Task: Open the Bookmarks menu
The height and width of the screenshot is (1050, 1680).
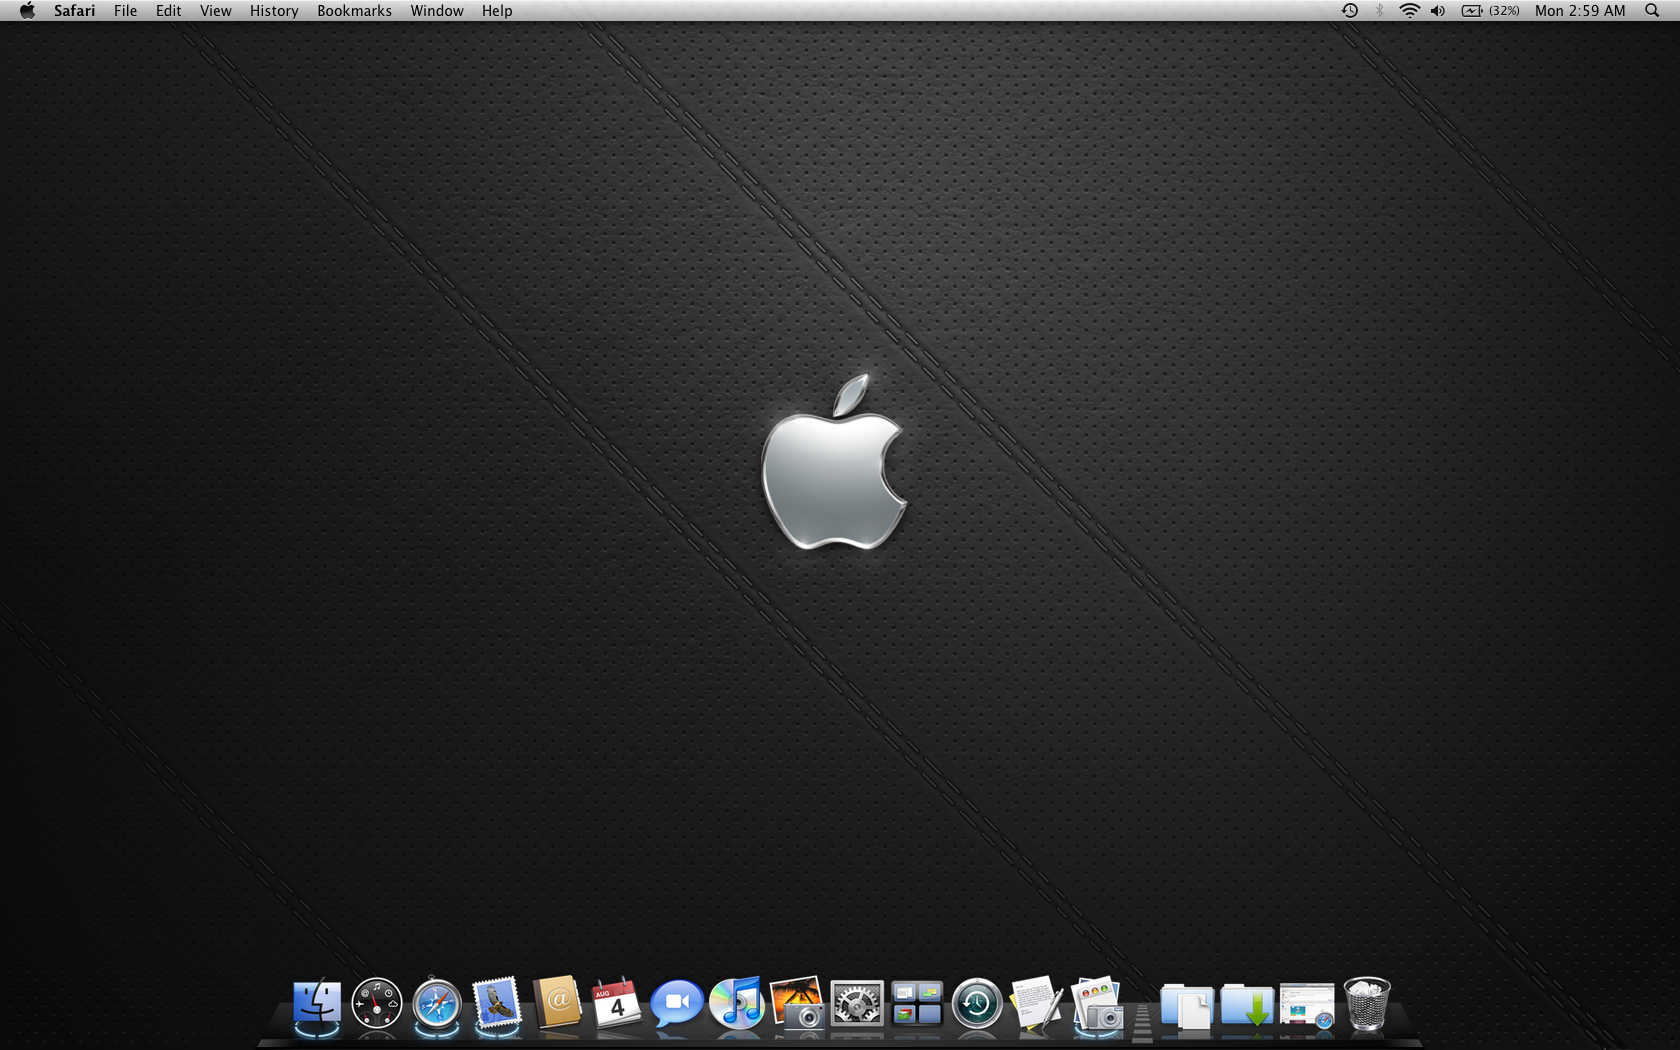Action: tap(355, 11)
